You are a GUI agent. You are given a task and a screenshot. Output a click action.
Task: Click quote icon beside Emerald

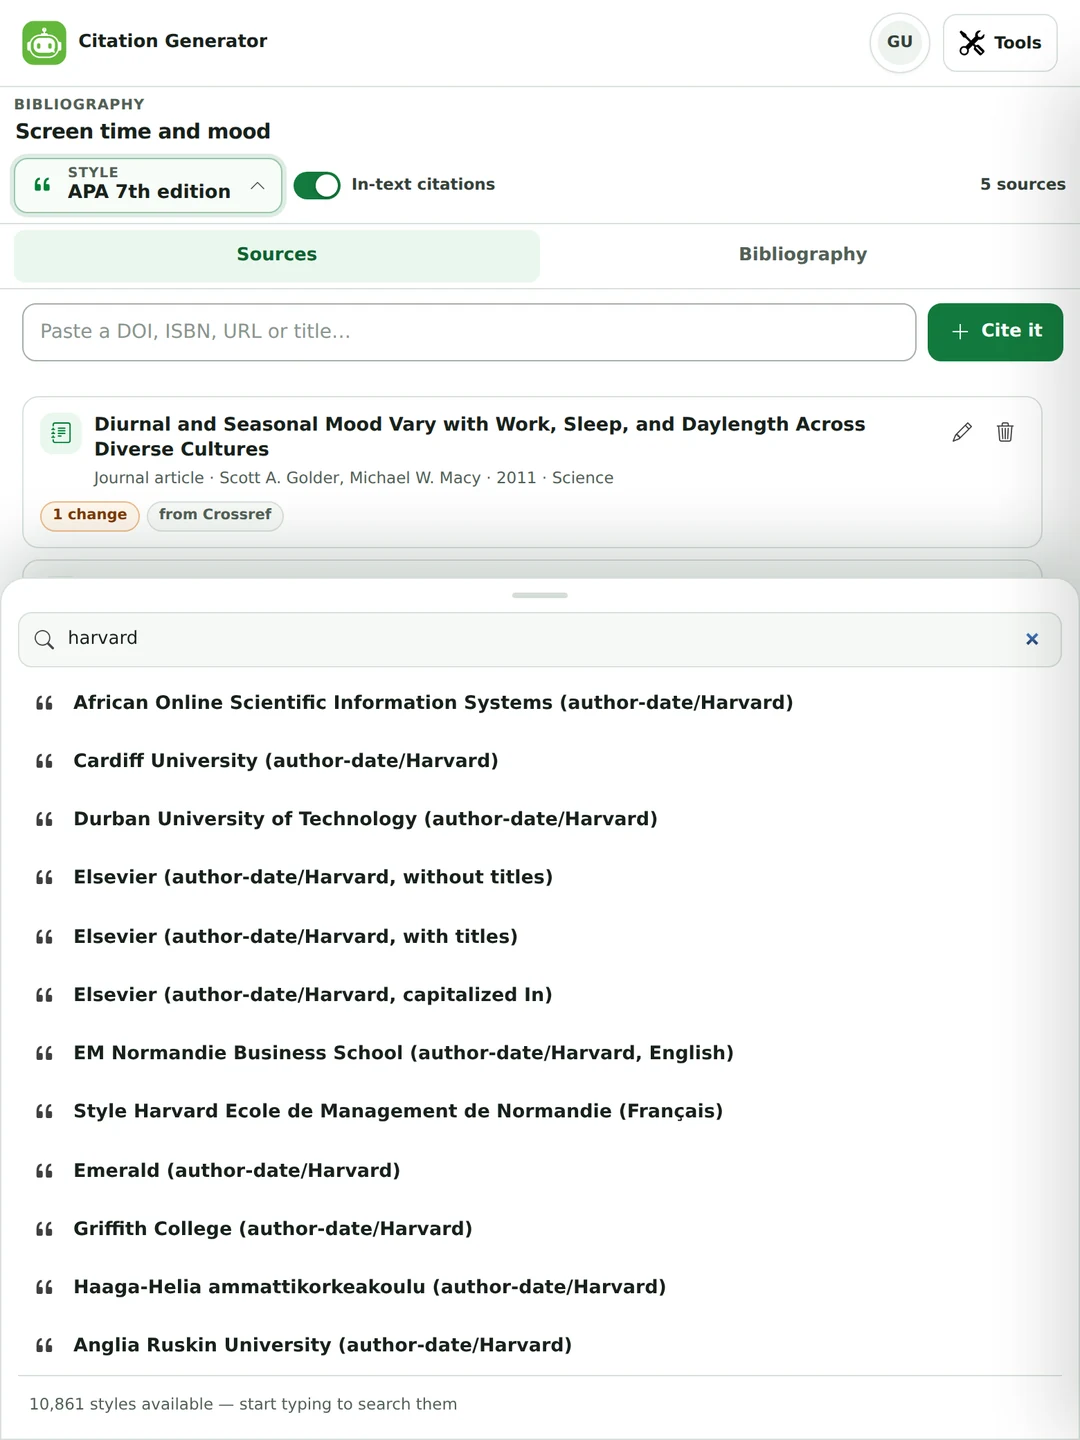pos(44,1171)
